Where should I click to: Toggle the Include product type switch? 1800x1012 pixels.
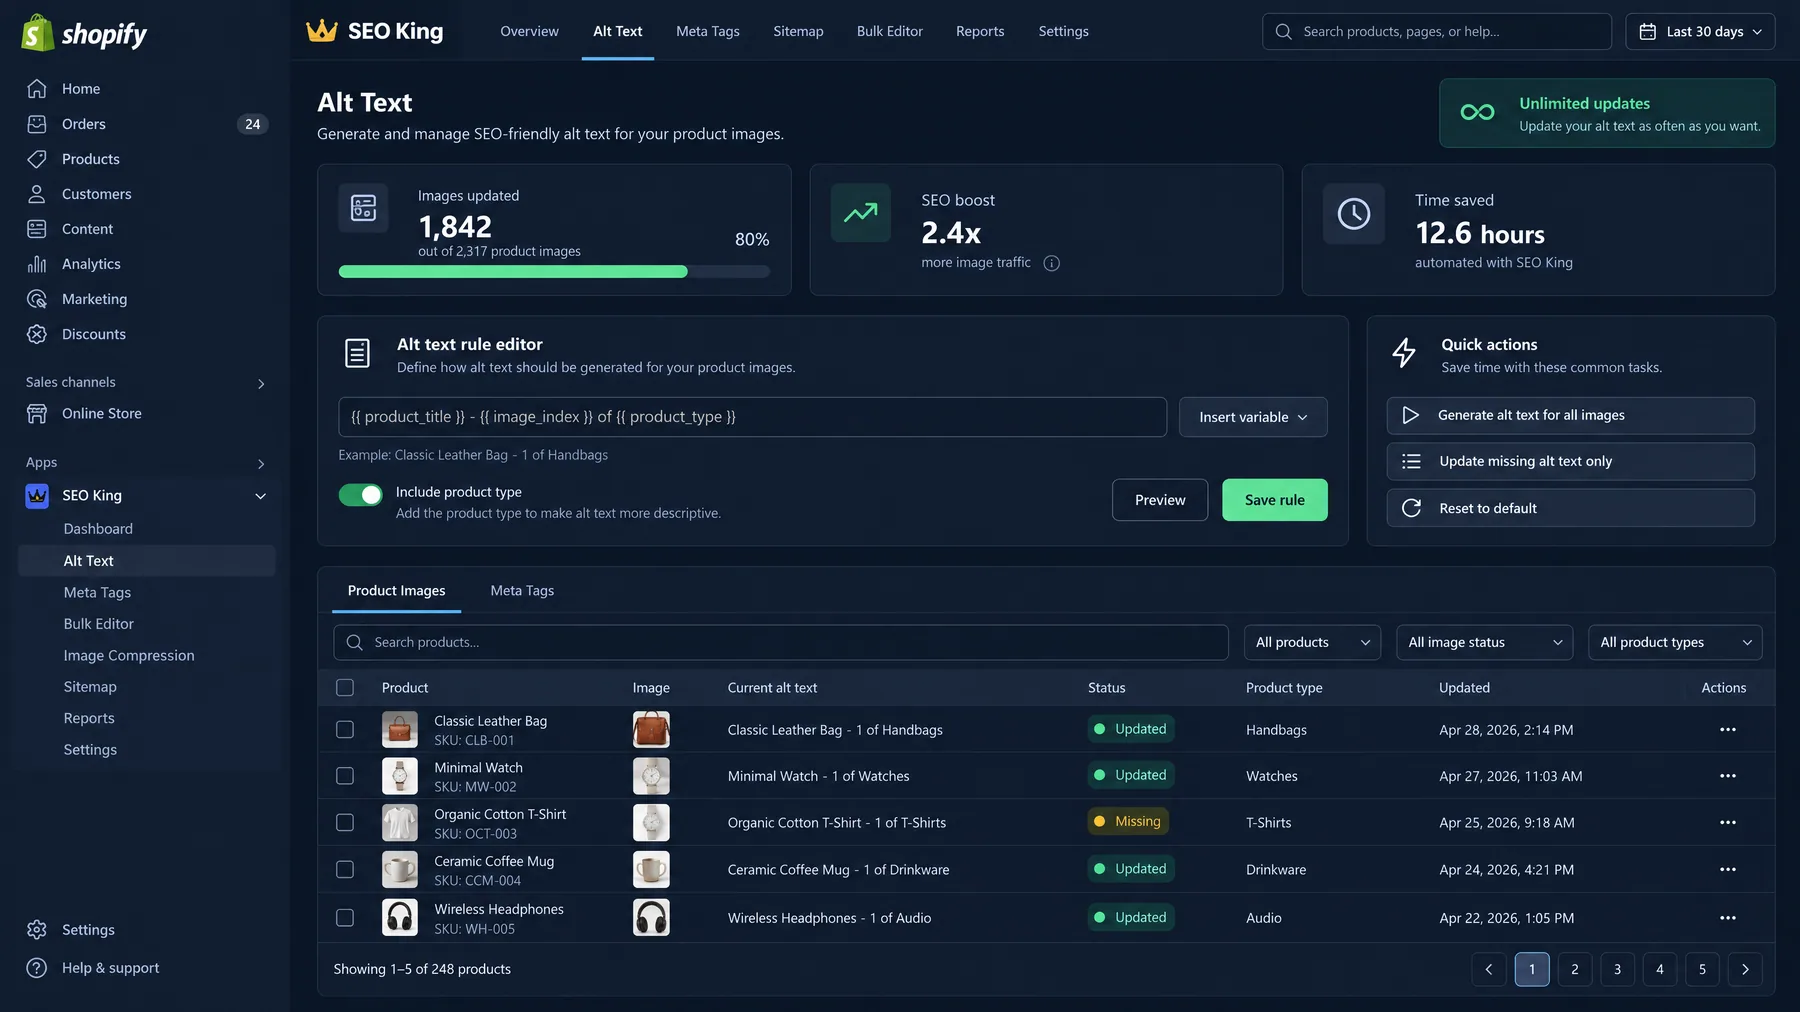click(x=360, y=495)
